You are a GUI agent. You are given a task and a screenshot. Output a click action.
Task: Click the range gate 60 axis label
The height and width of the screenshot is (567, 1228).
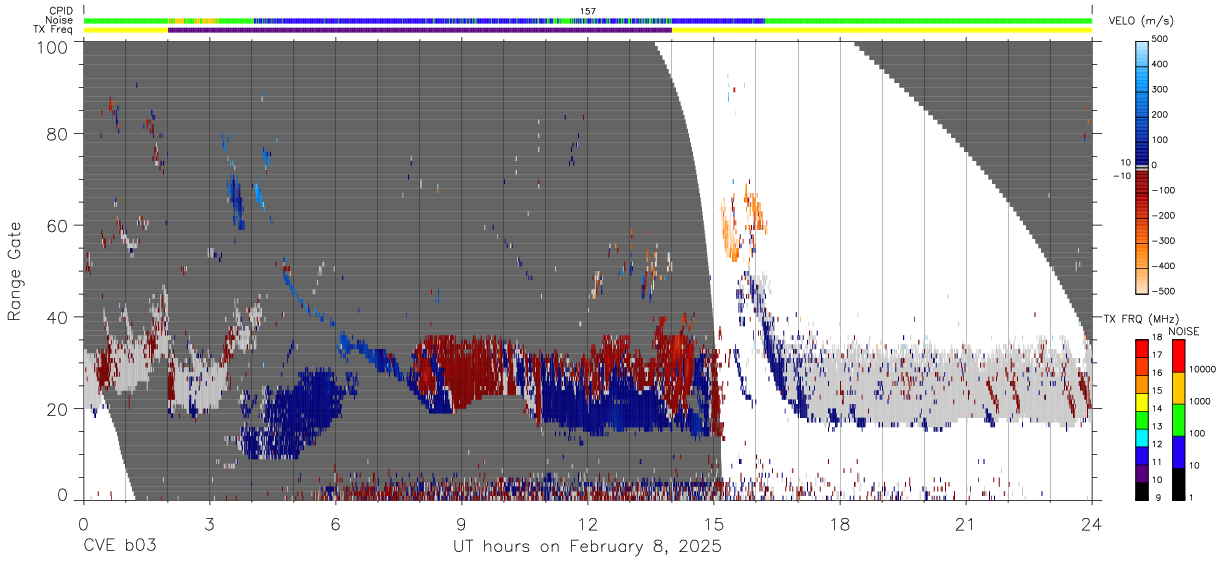coord(56,225)
